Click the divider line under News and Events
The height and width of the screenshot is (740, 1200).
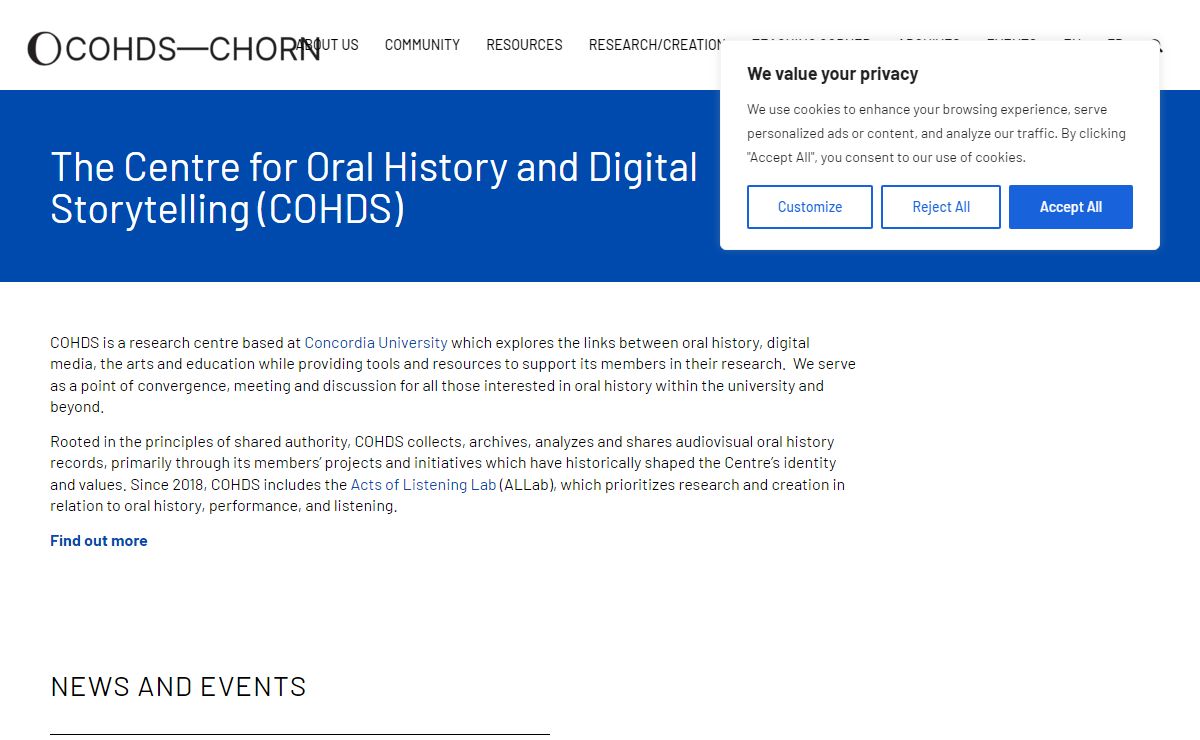click(x=300, y=734)
